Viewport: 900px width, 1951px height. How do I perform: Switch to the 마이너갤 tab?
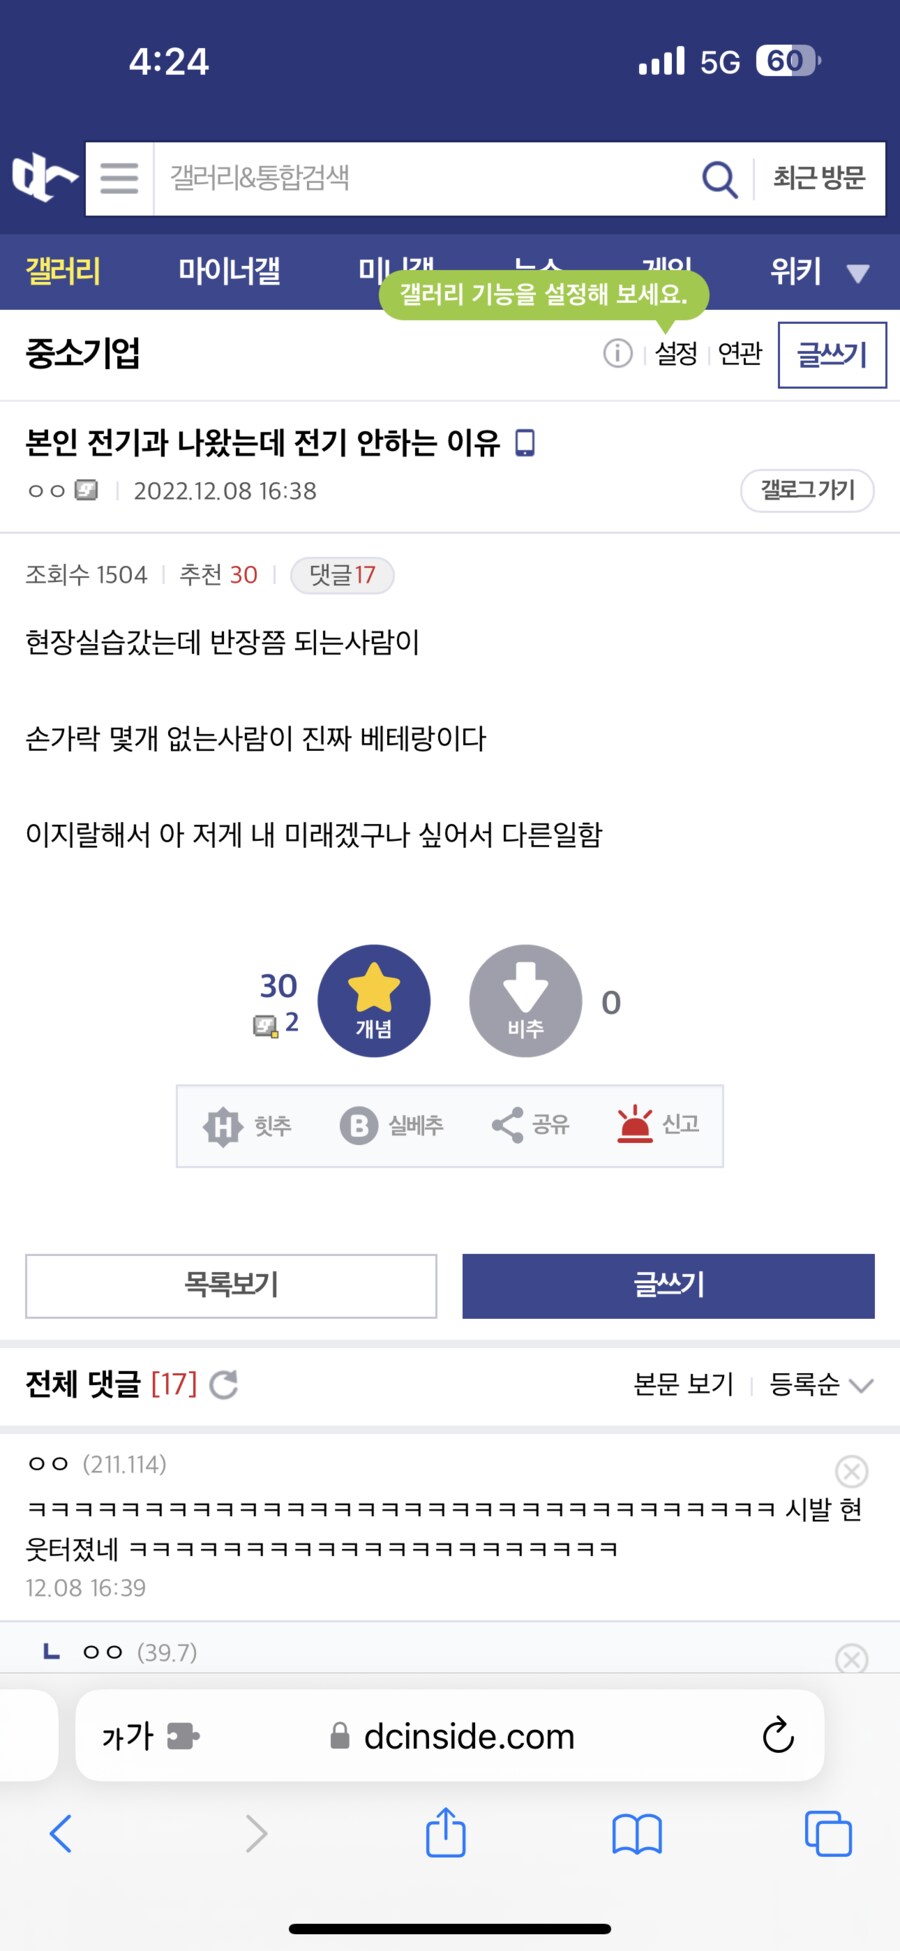click(230, 272)
